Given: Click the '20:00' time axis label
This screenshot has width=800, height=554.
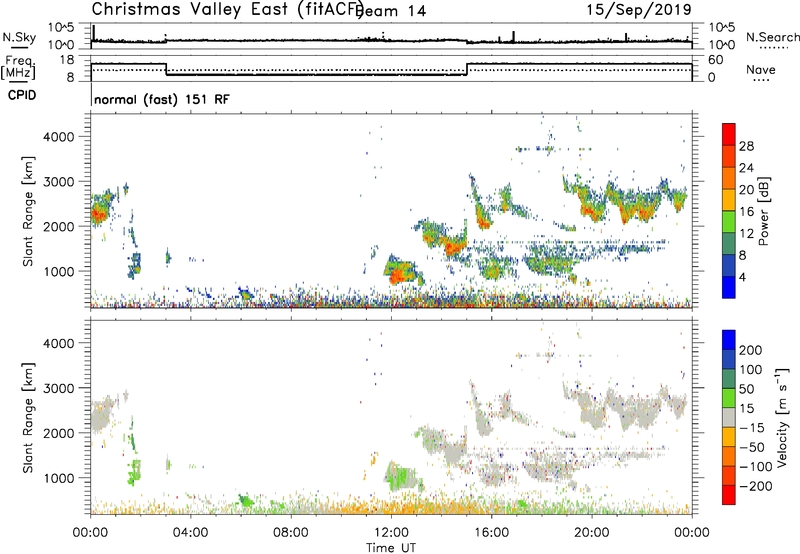Looking at the screenshot, I should click(591, 533).
